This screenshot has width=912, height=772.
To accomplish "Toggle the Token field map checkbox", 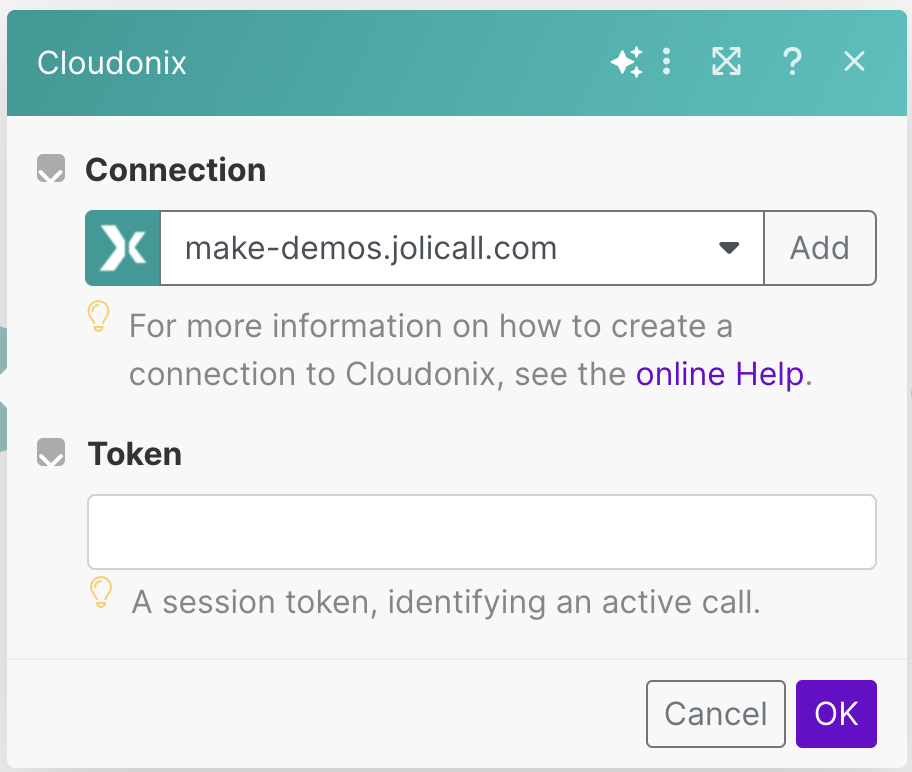I will [x=51, y=454].
